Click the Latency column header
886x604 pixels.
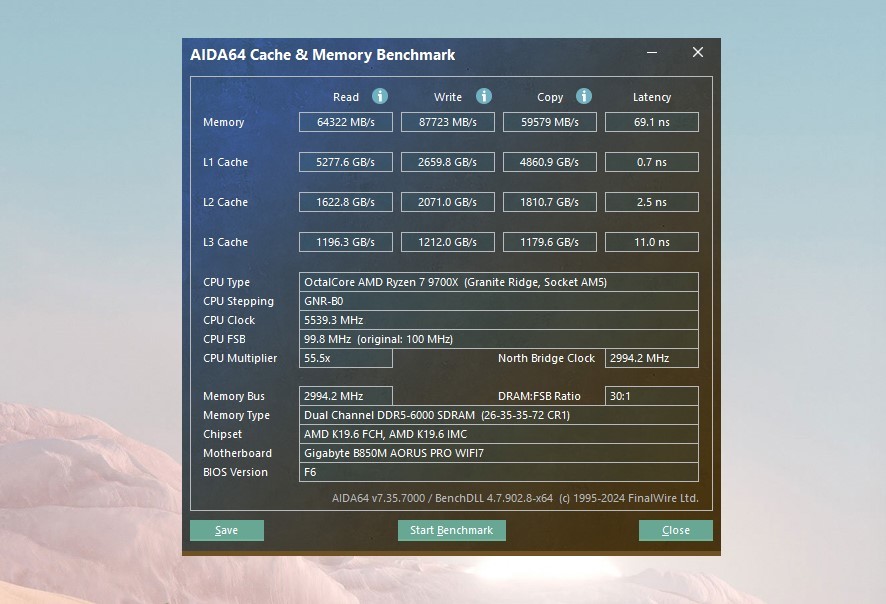pyautogui.click(x=652, y=97)
